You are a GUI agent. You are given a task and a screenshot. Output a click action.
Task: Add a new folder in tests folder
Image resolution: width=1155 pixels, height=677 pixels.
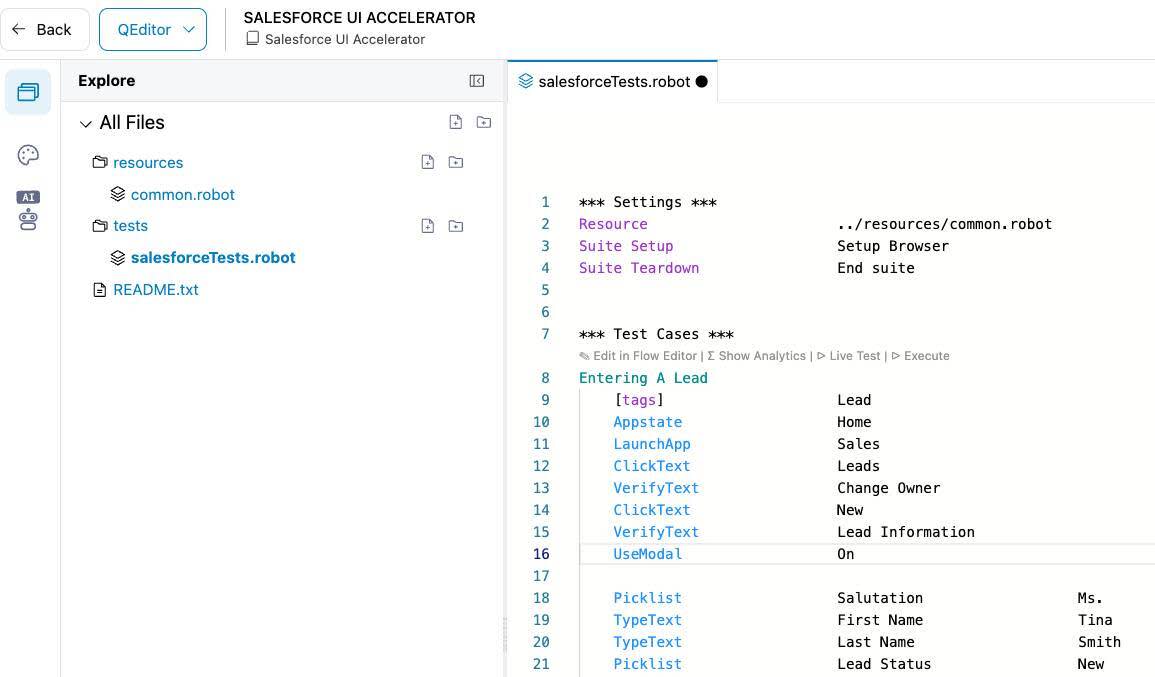point(456,226)
